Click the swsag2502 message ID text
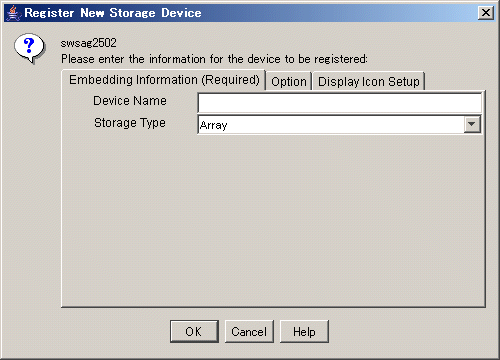This screenshot has width=500, height=360. click(88, 43)
